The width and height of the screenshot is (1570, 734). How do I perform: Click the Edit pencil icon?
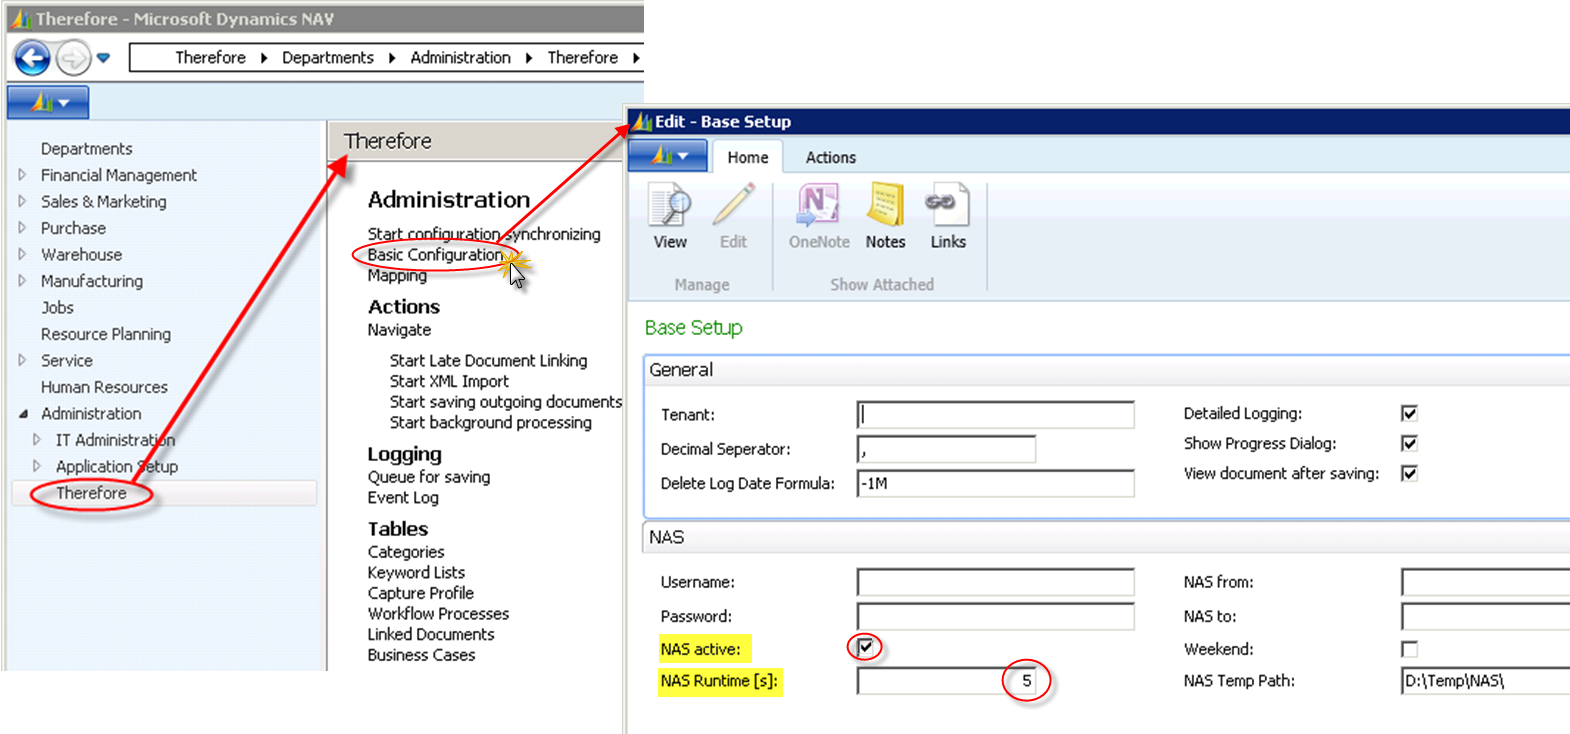[733, 207]
